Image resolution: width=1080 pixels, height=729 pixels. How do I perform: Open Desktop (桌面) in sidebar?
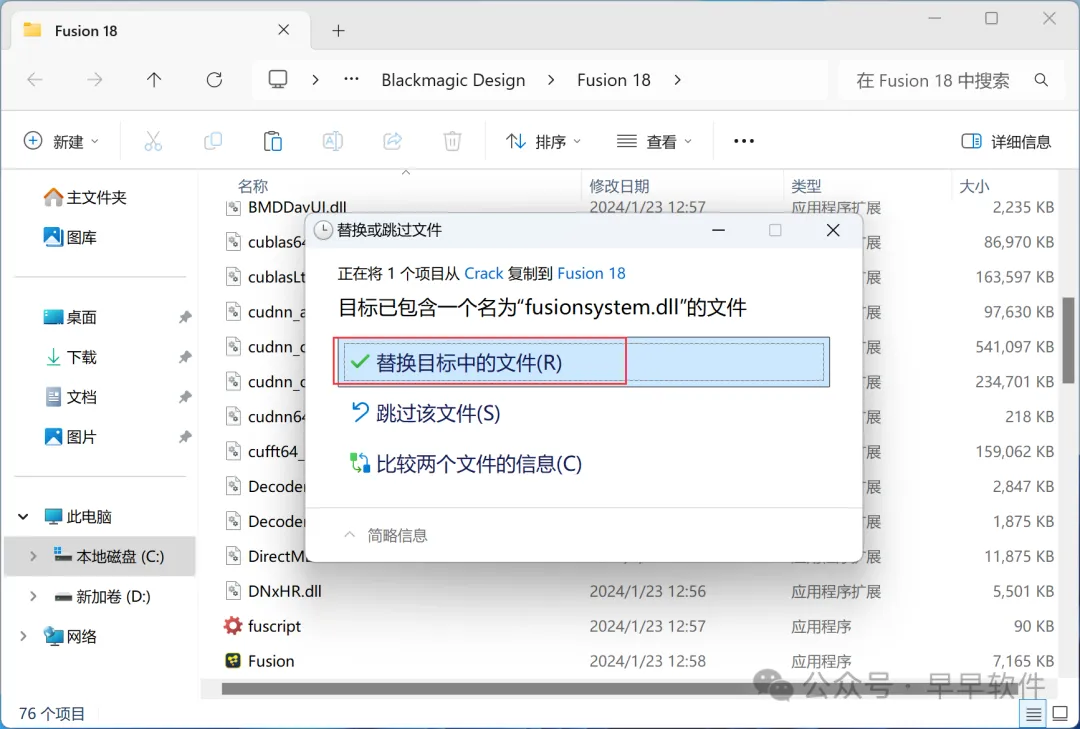pos(70,317)
